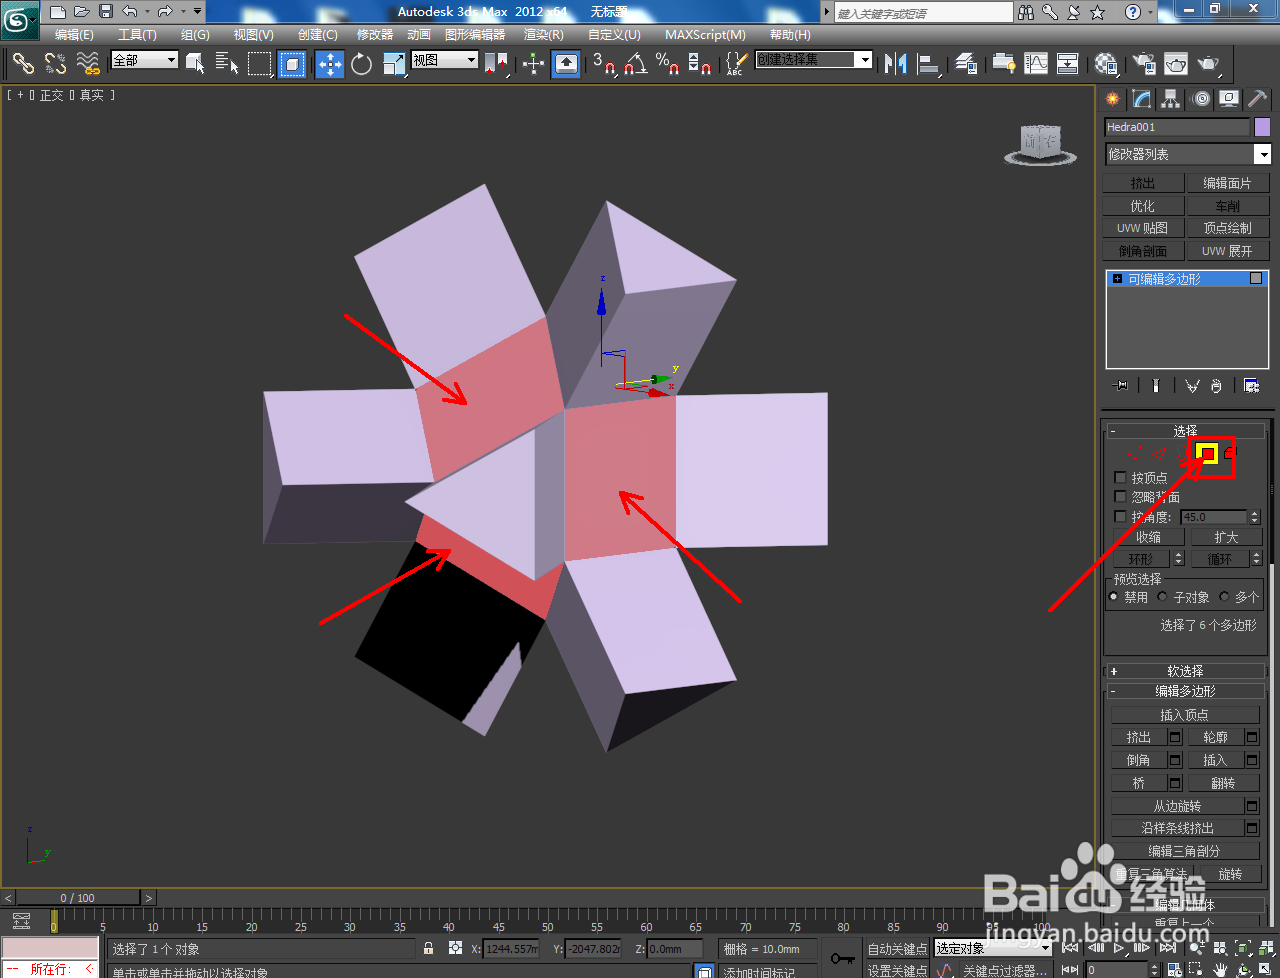Click the Align tool icon
This screenshot has width=1280, height=978.
929,64
